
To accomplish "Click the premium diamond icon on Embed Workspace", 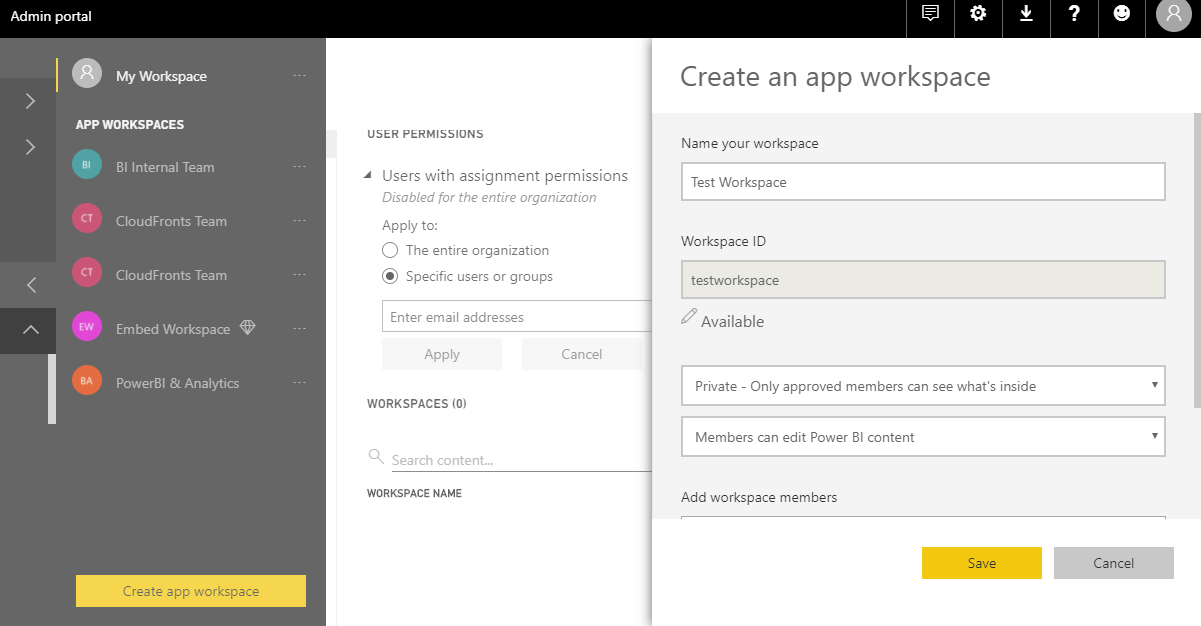I will [x=248, y=328].
